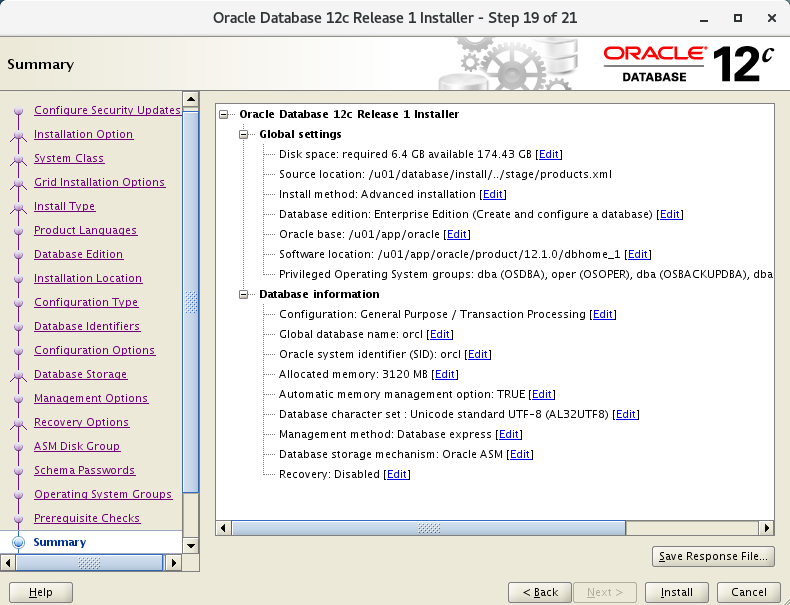Screen dimensions: 790x605
Task: Open the Database Storage step in sidebar
Action: tap(80, 374)
